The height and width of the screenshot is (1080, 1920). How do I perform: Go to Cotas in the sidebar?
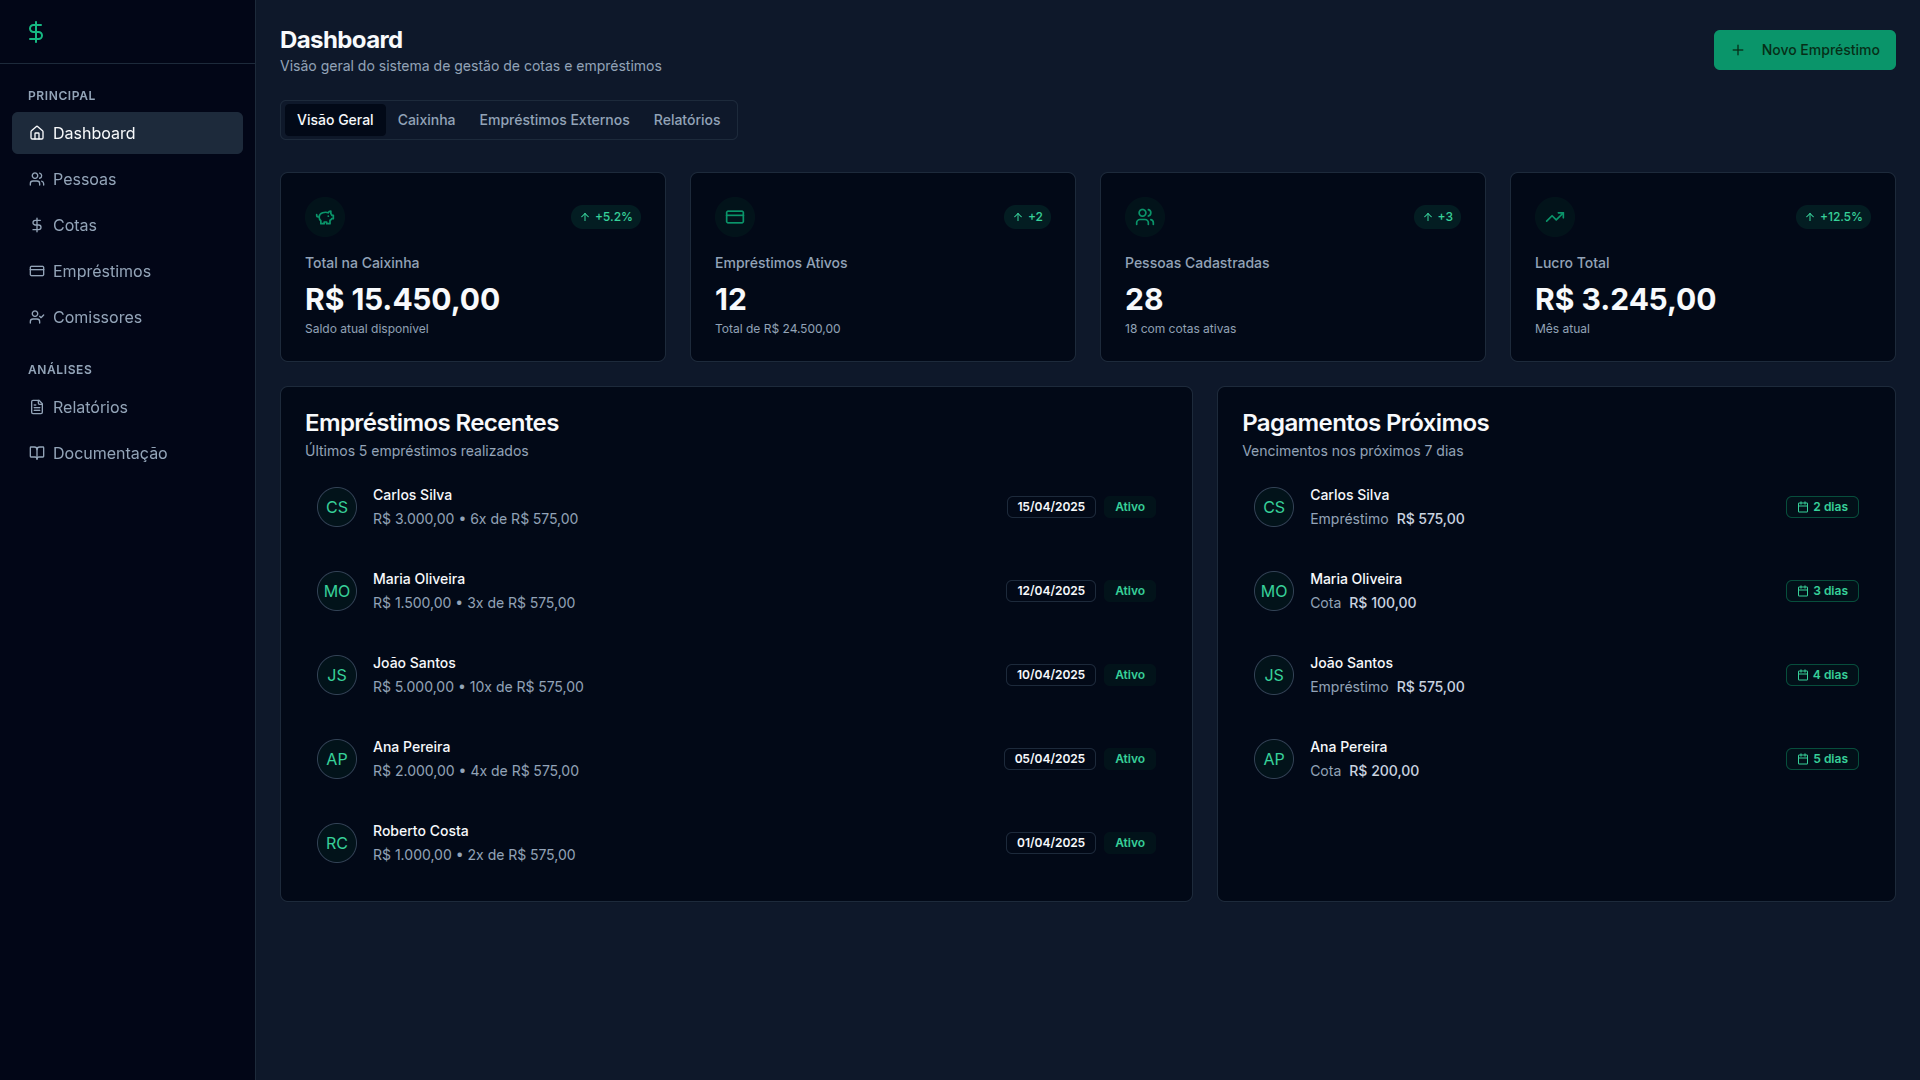74,225
